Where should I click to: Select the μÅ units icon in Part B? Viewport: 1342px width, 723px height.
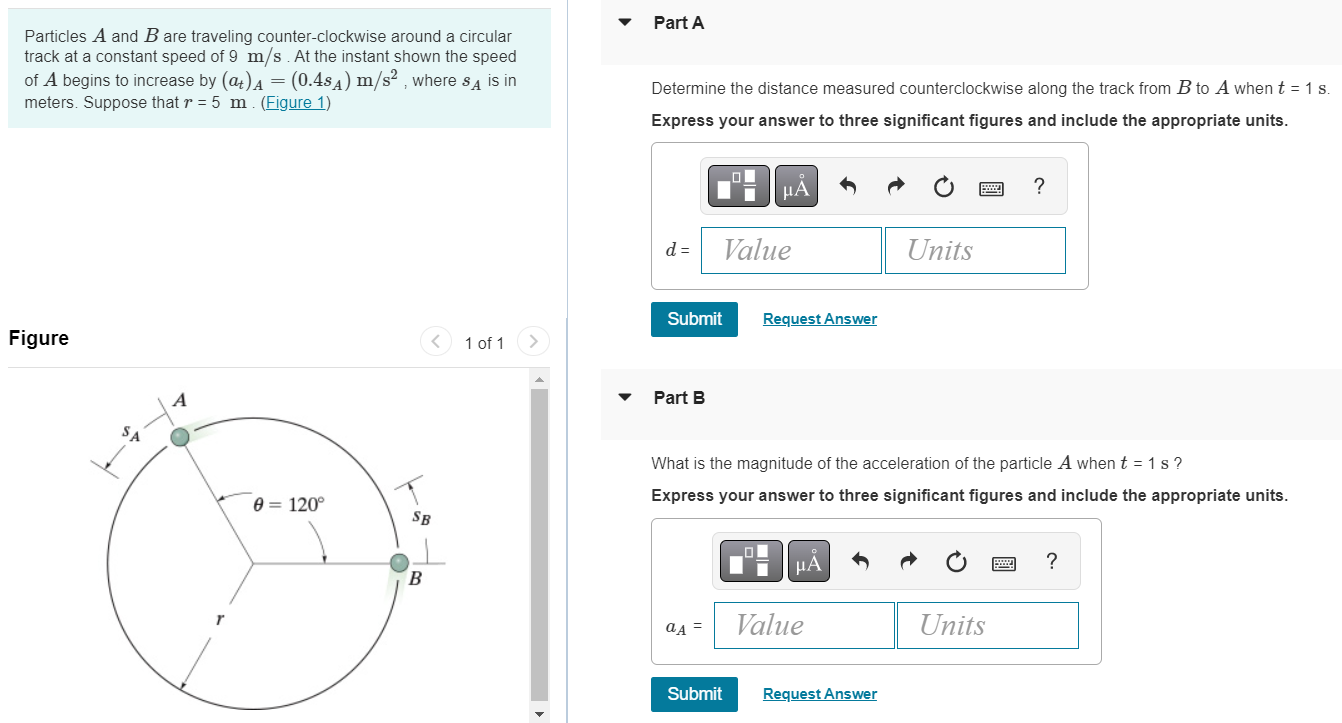808,560
